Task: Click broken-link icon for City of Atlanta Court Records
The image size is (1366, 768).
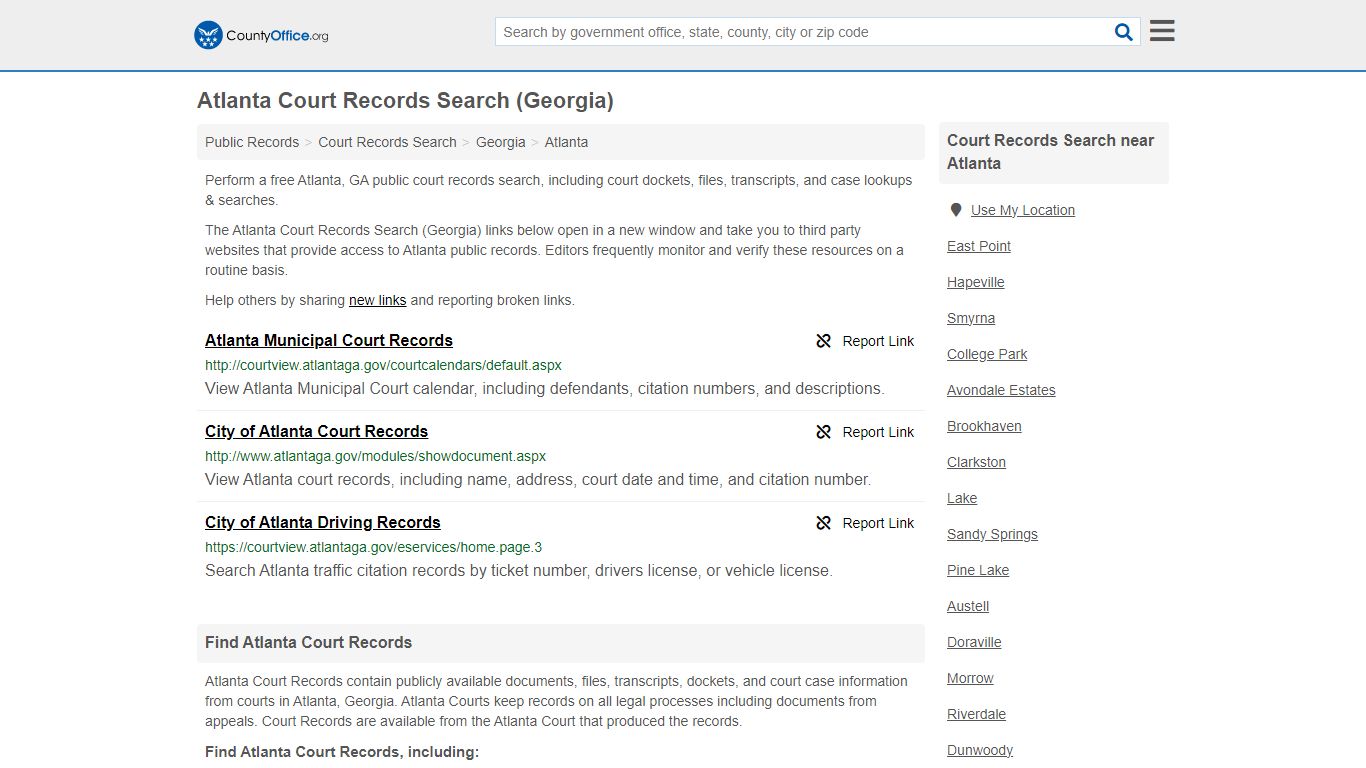Action: (824, 432)
